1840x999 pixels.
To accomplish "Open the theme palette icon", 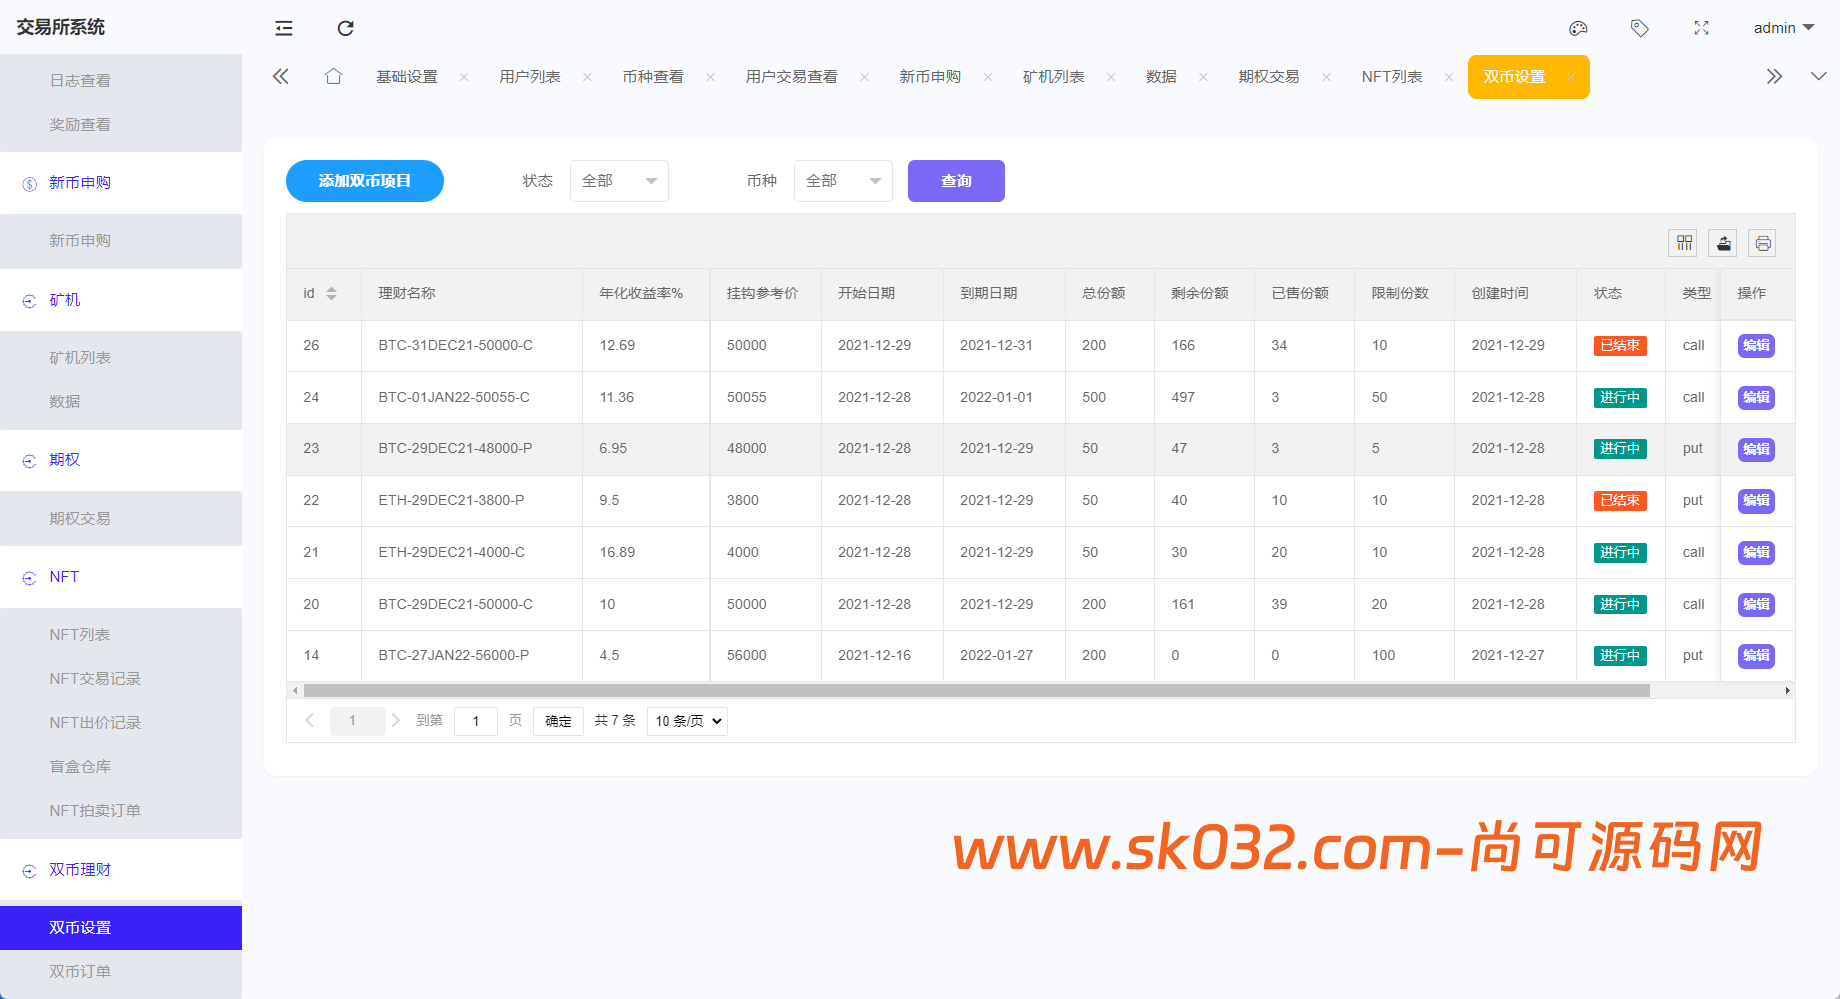I will tap(1577, 28).
